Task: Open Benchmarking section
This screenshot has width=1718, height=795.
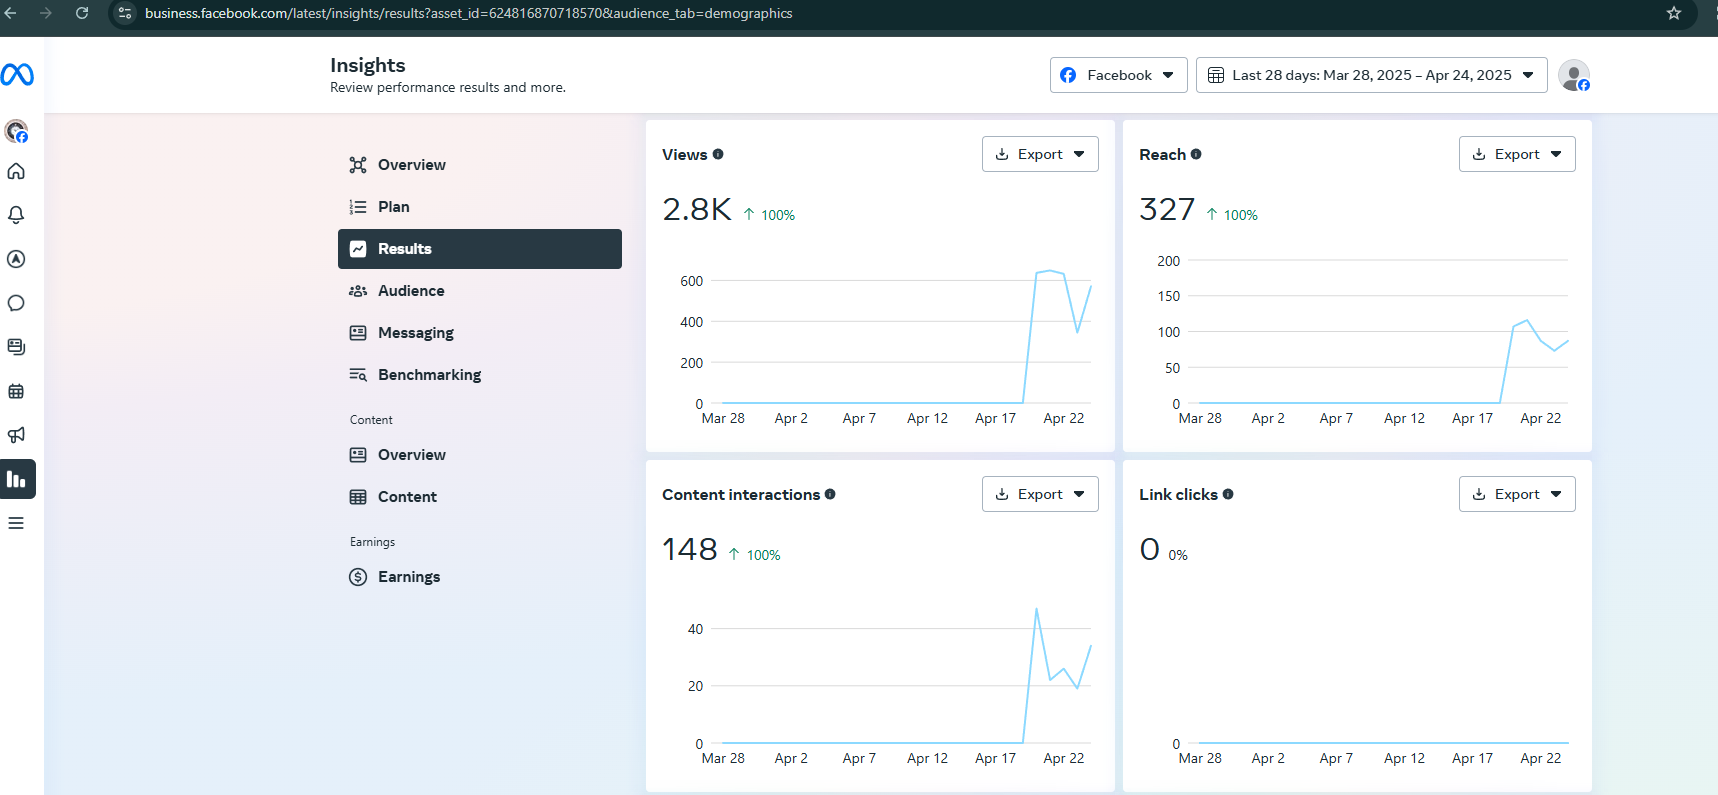Action: pyautogui.click(x=480, y=375)
